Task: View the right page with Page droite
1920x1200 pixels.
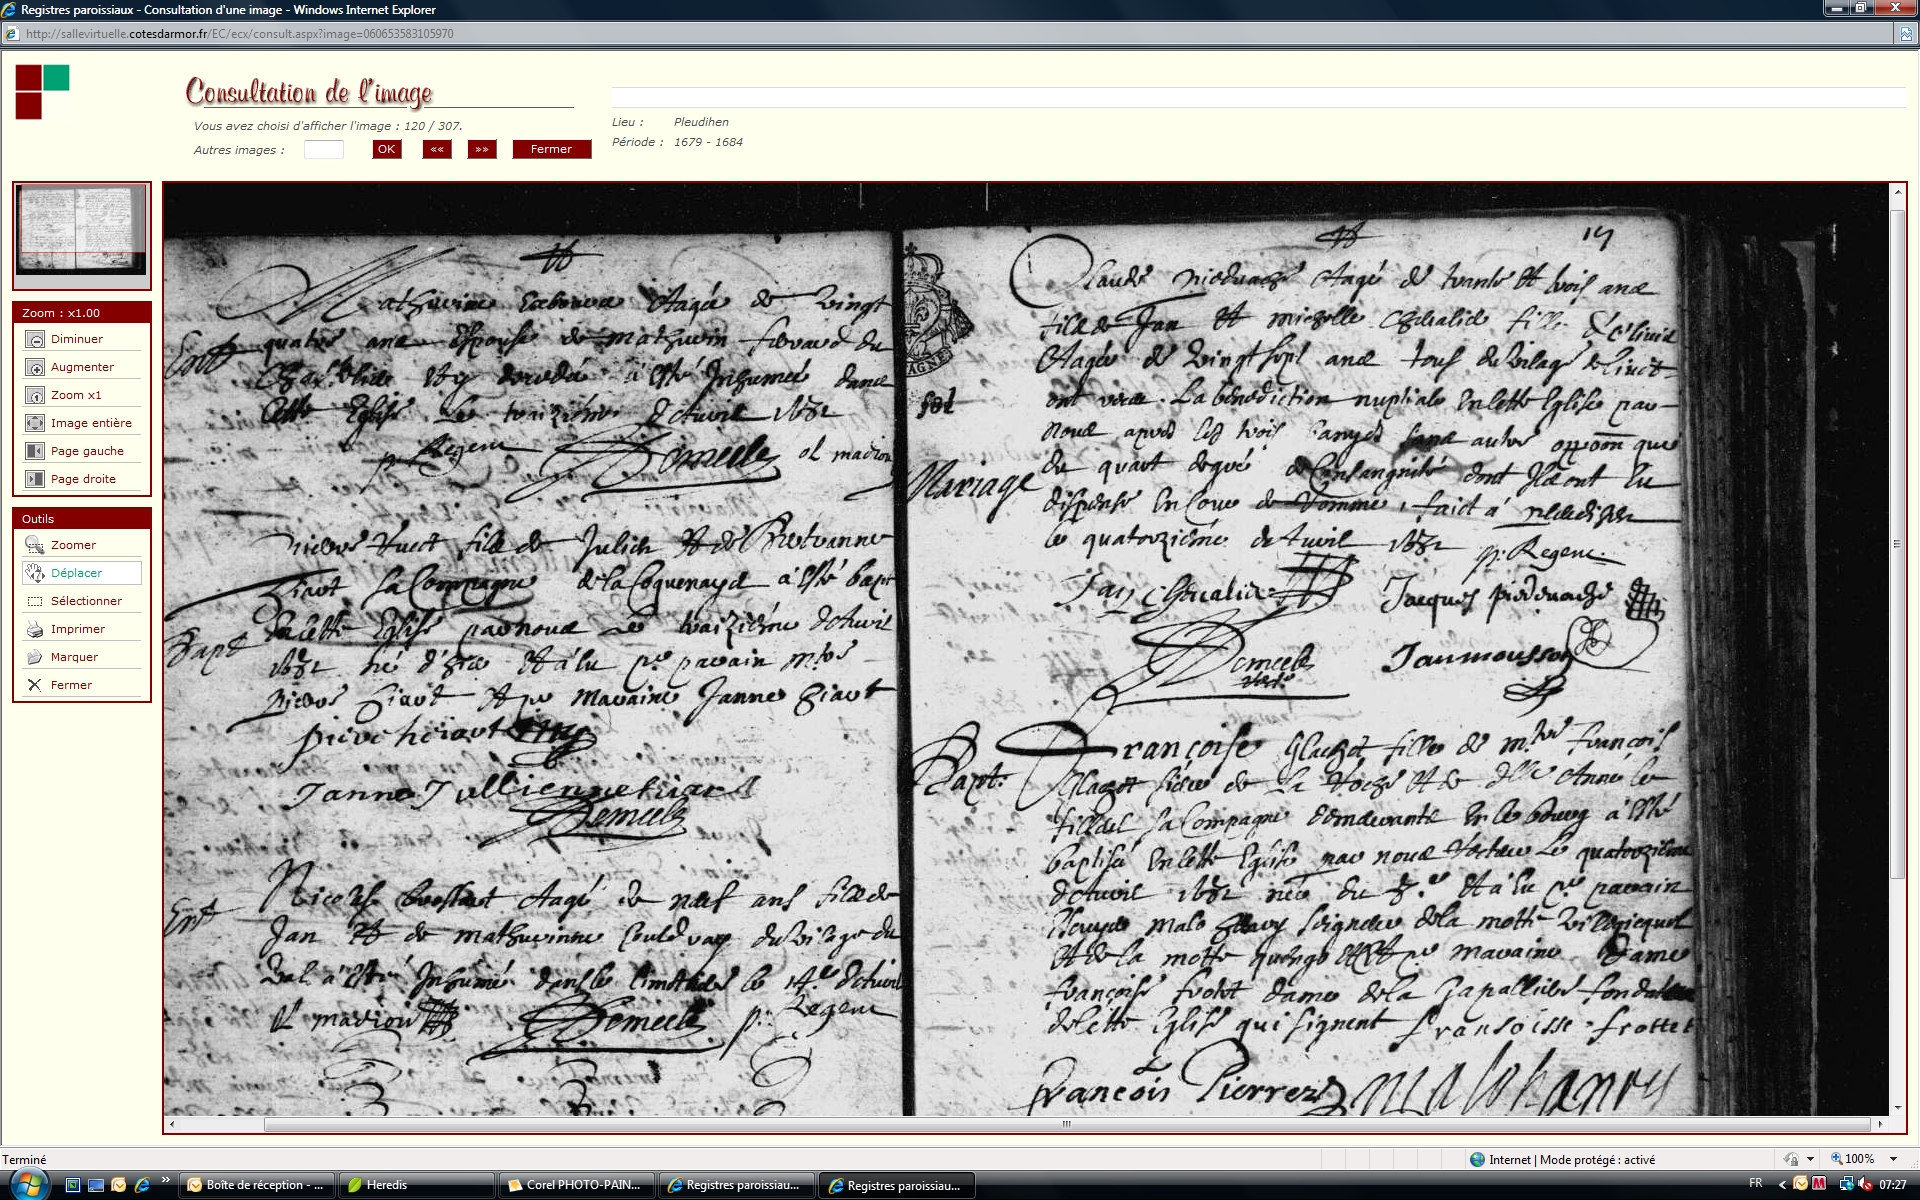Action: pyautogui.click(x=35, y=480)
